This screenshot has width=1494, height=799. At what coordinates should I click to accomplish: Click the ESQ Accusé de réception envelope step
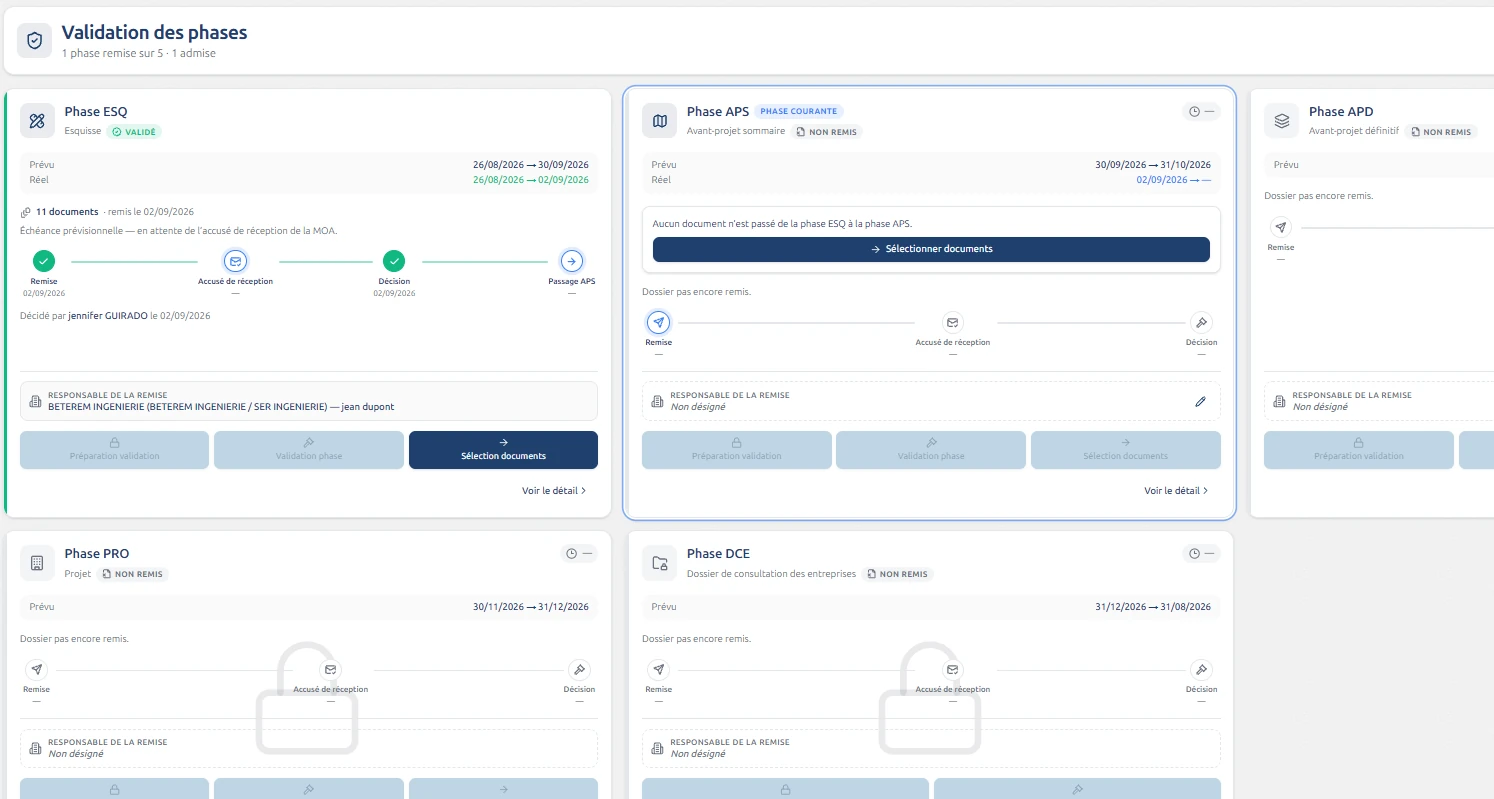[x=235, y=261]
